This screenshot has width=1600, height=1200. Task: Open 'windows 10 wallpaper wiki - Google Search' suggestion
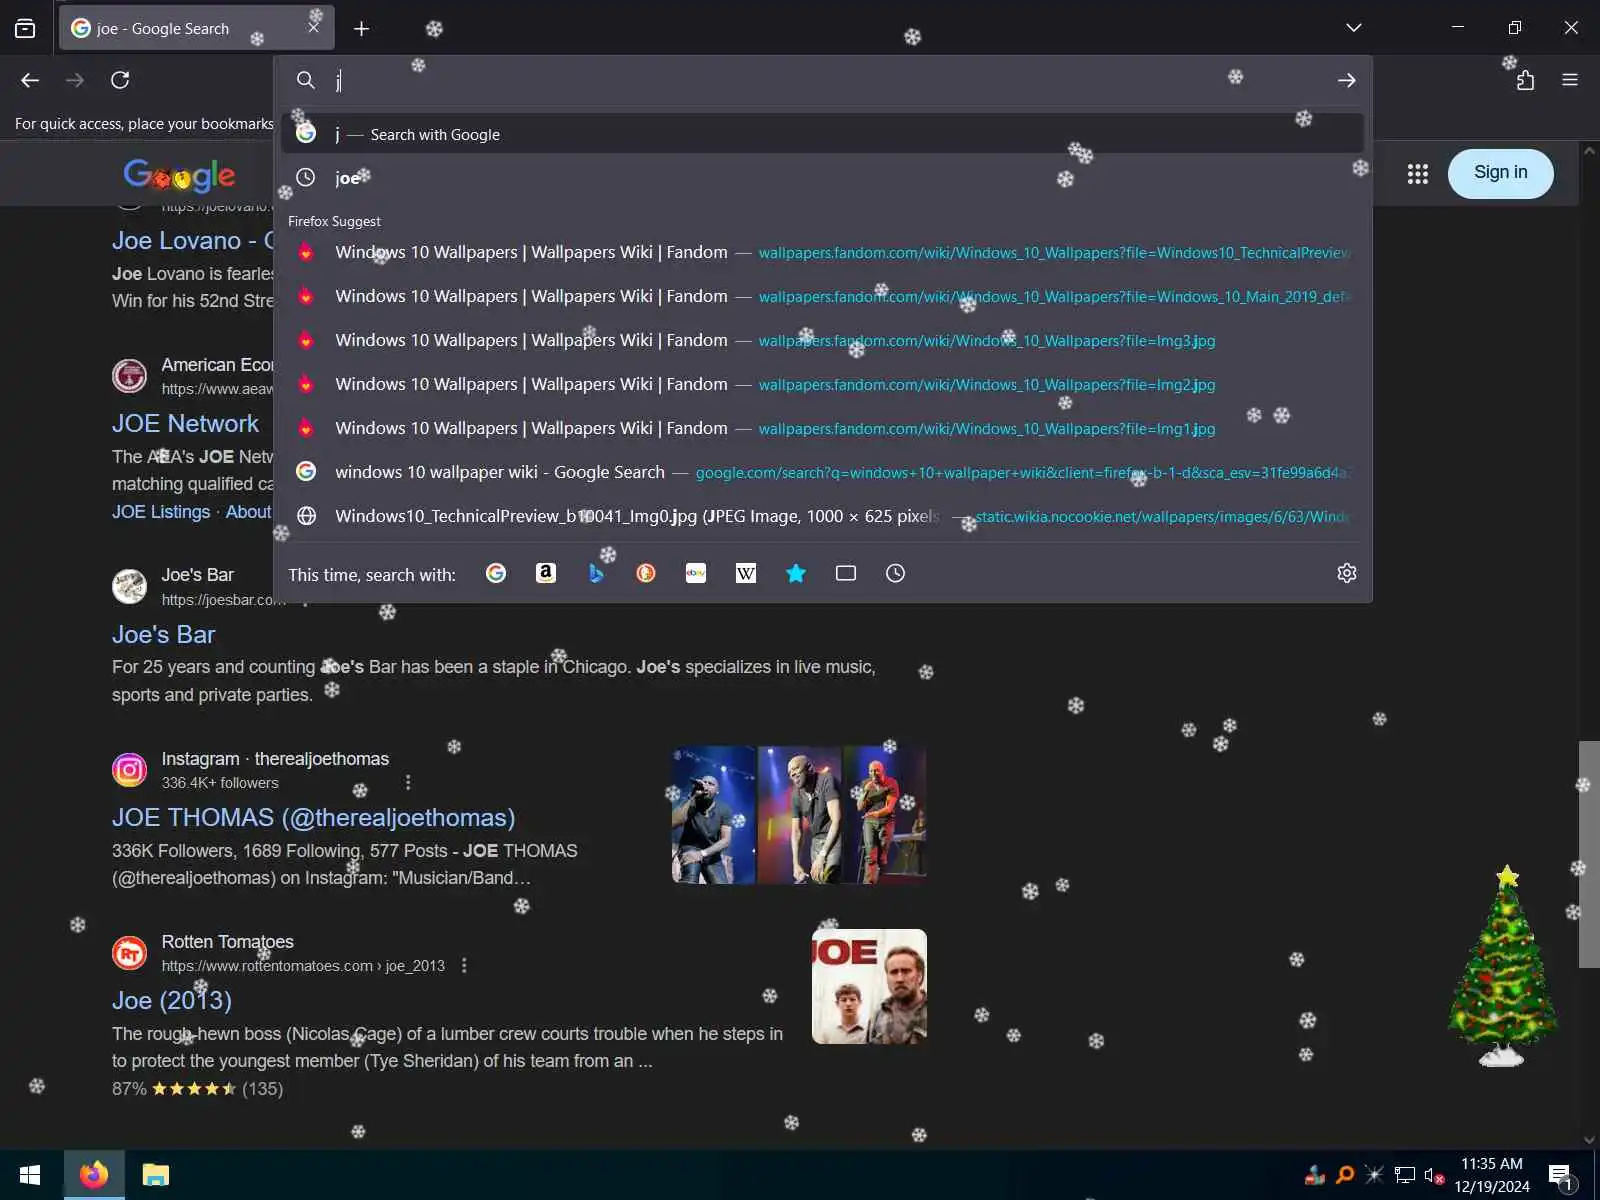click(x=822, y=472)
